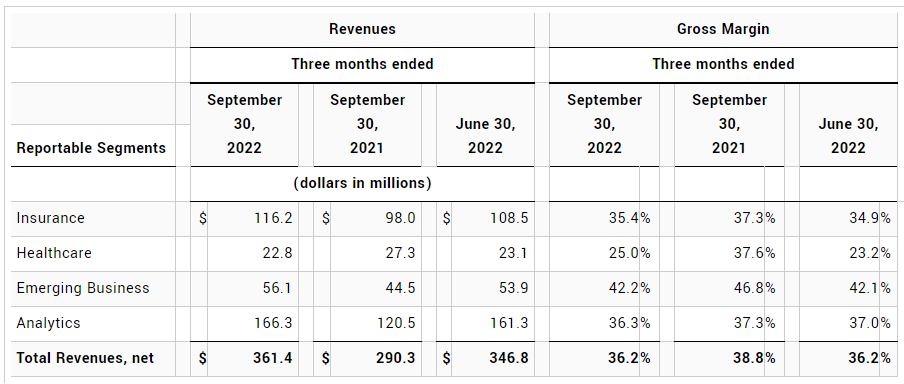Click Emerging Business revenue value 53.9
Image resolution: width=904 pixels, height=384 pixels.
pyautogui.click(x=513, y=288)
